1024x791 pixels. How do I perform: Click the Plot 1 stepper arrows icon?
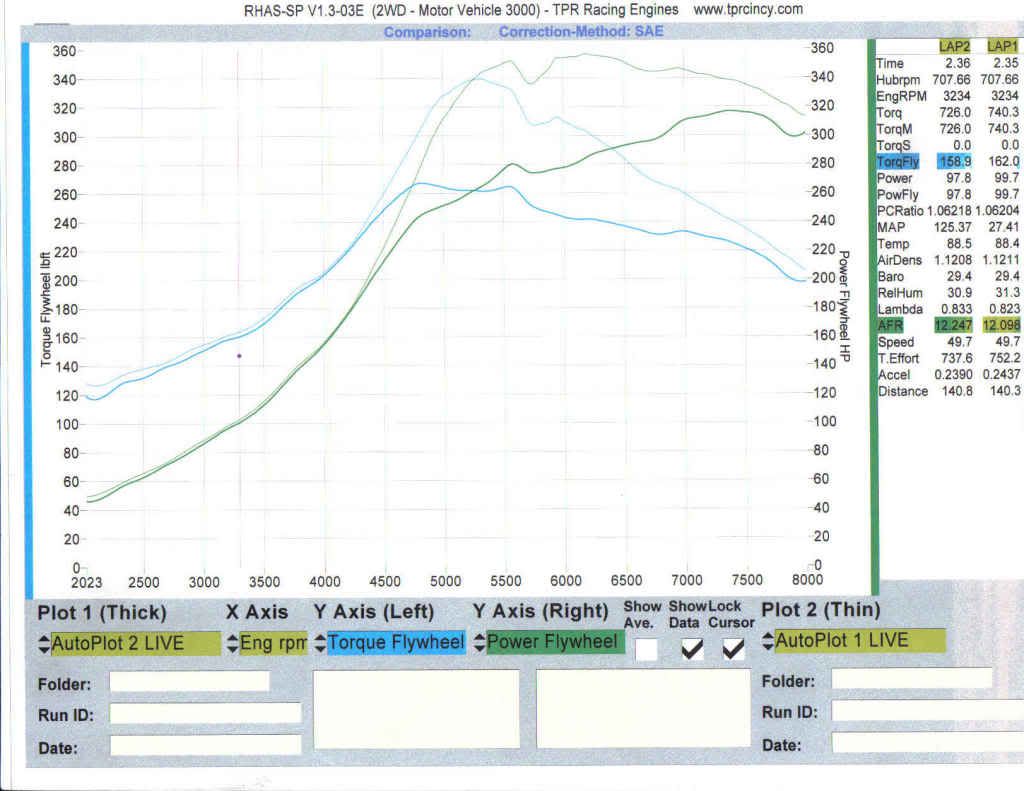point(44,643)
